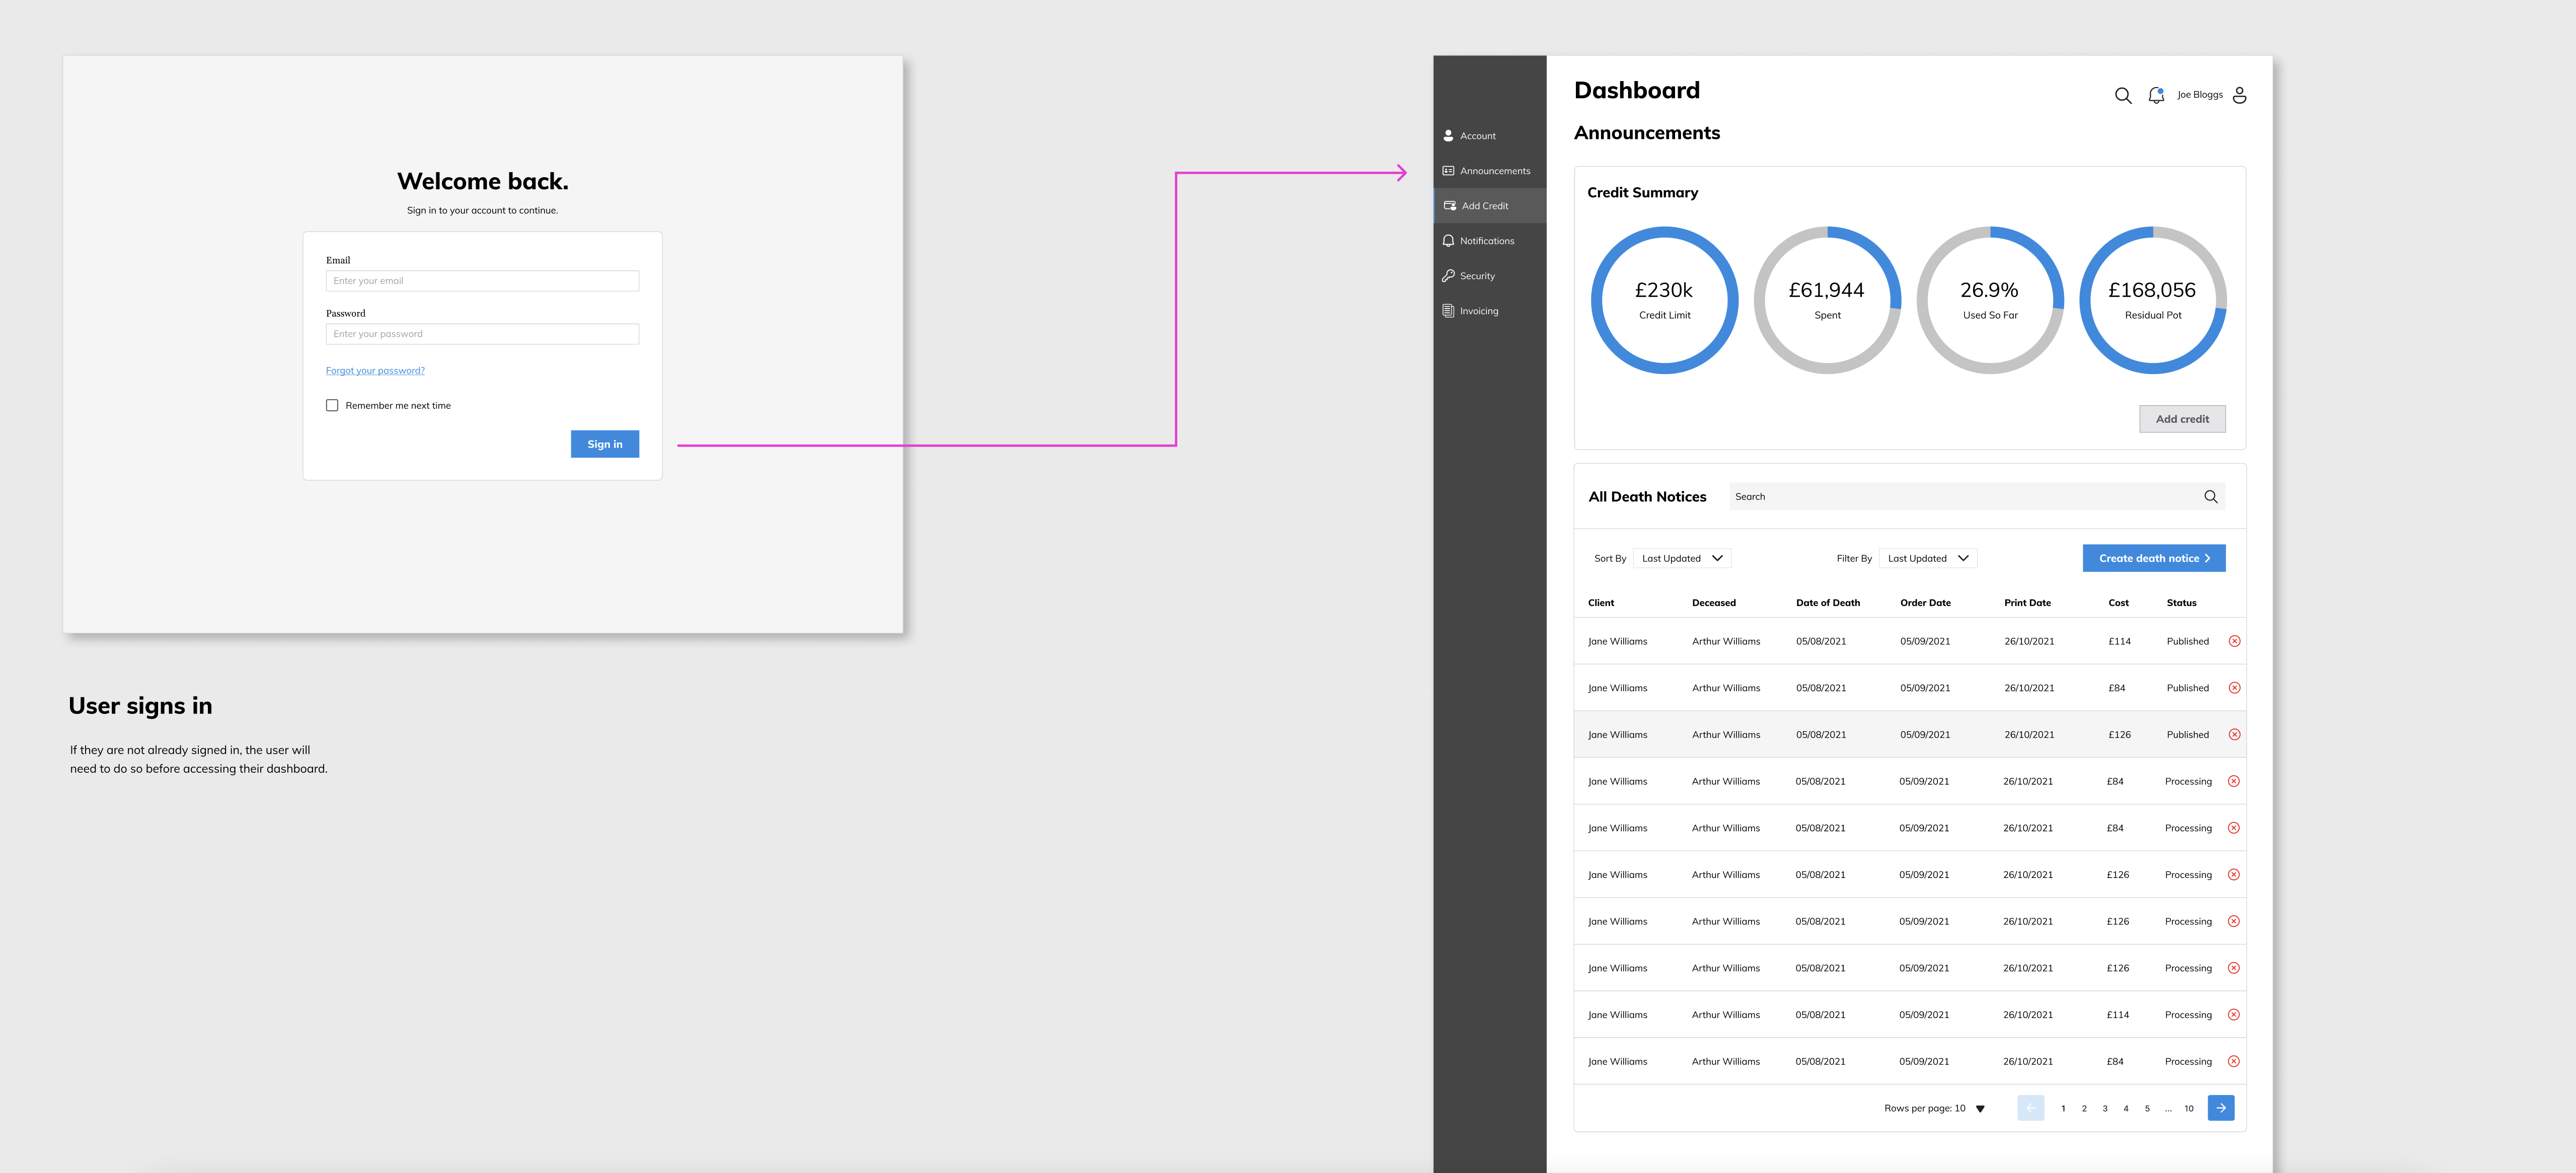Click the Residual Pot progress ring

[2152, 300]
